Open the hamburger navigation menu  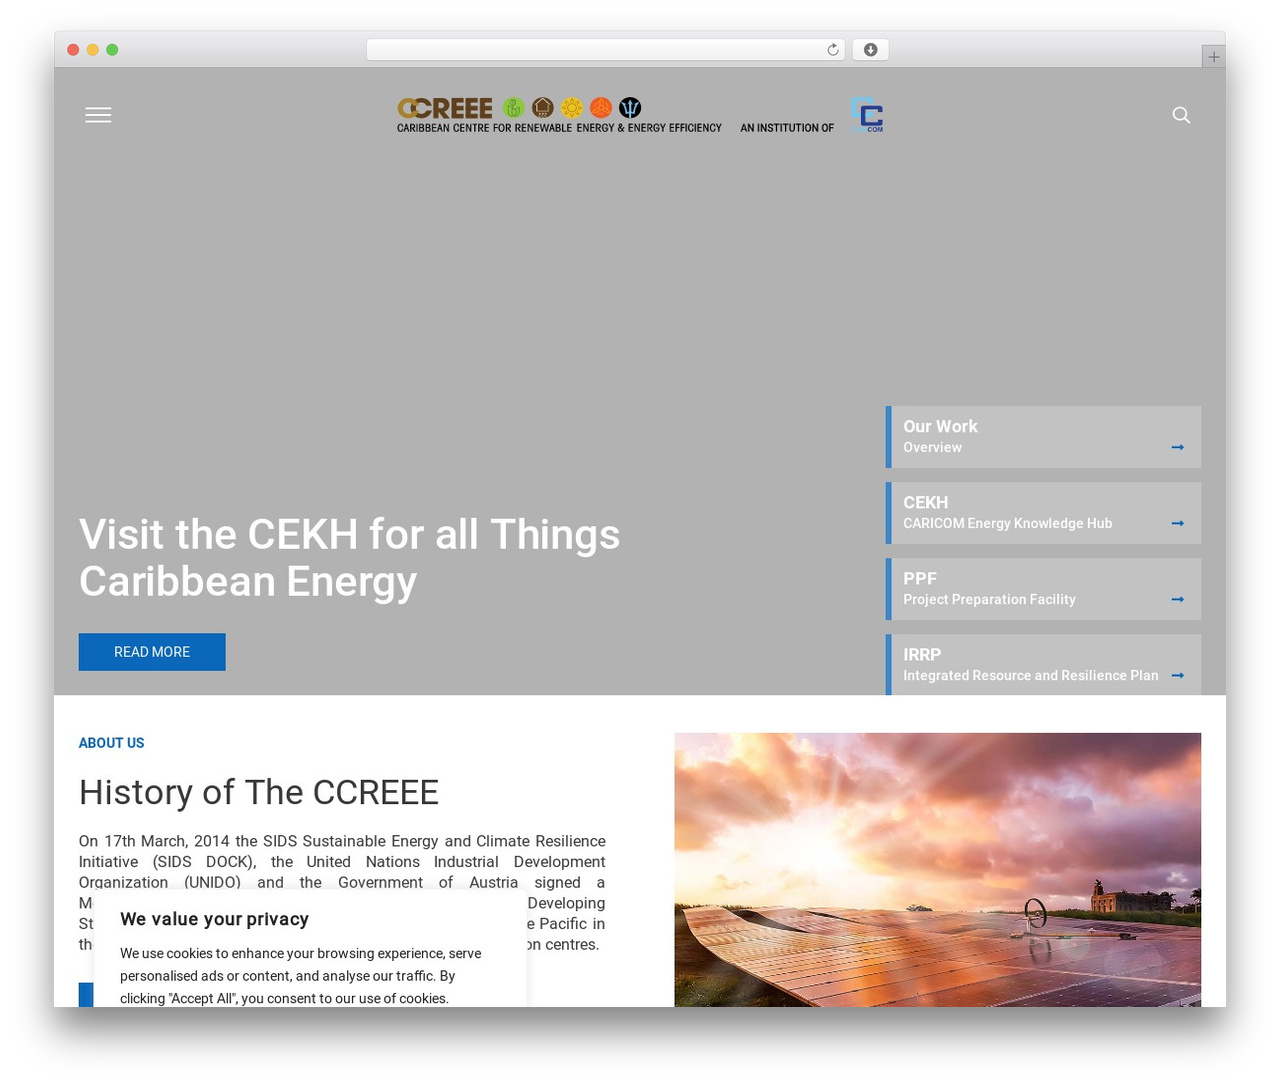tap(98, 115)
